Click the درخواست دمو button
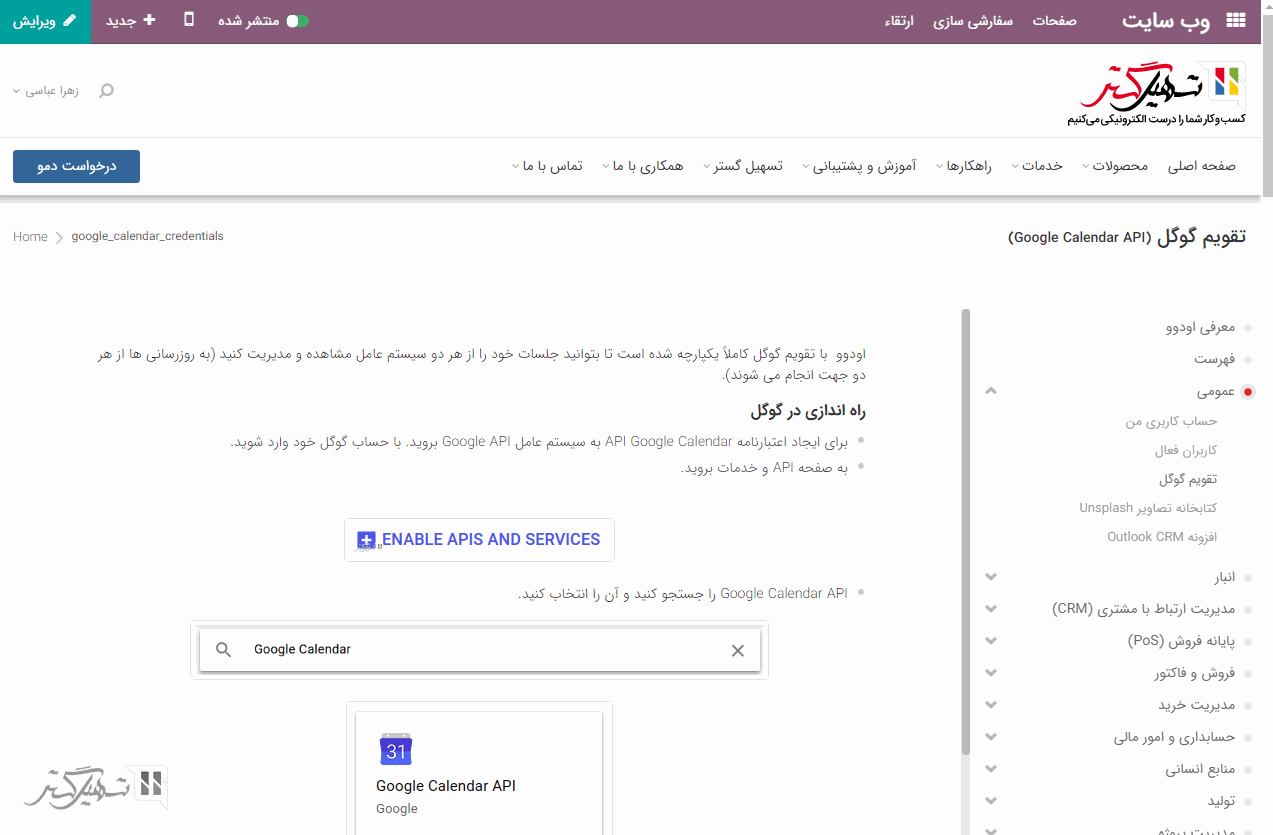This screenshot has width=1273, height=835. coord(76,166)
